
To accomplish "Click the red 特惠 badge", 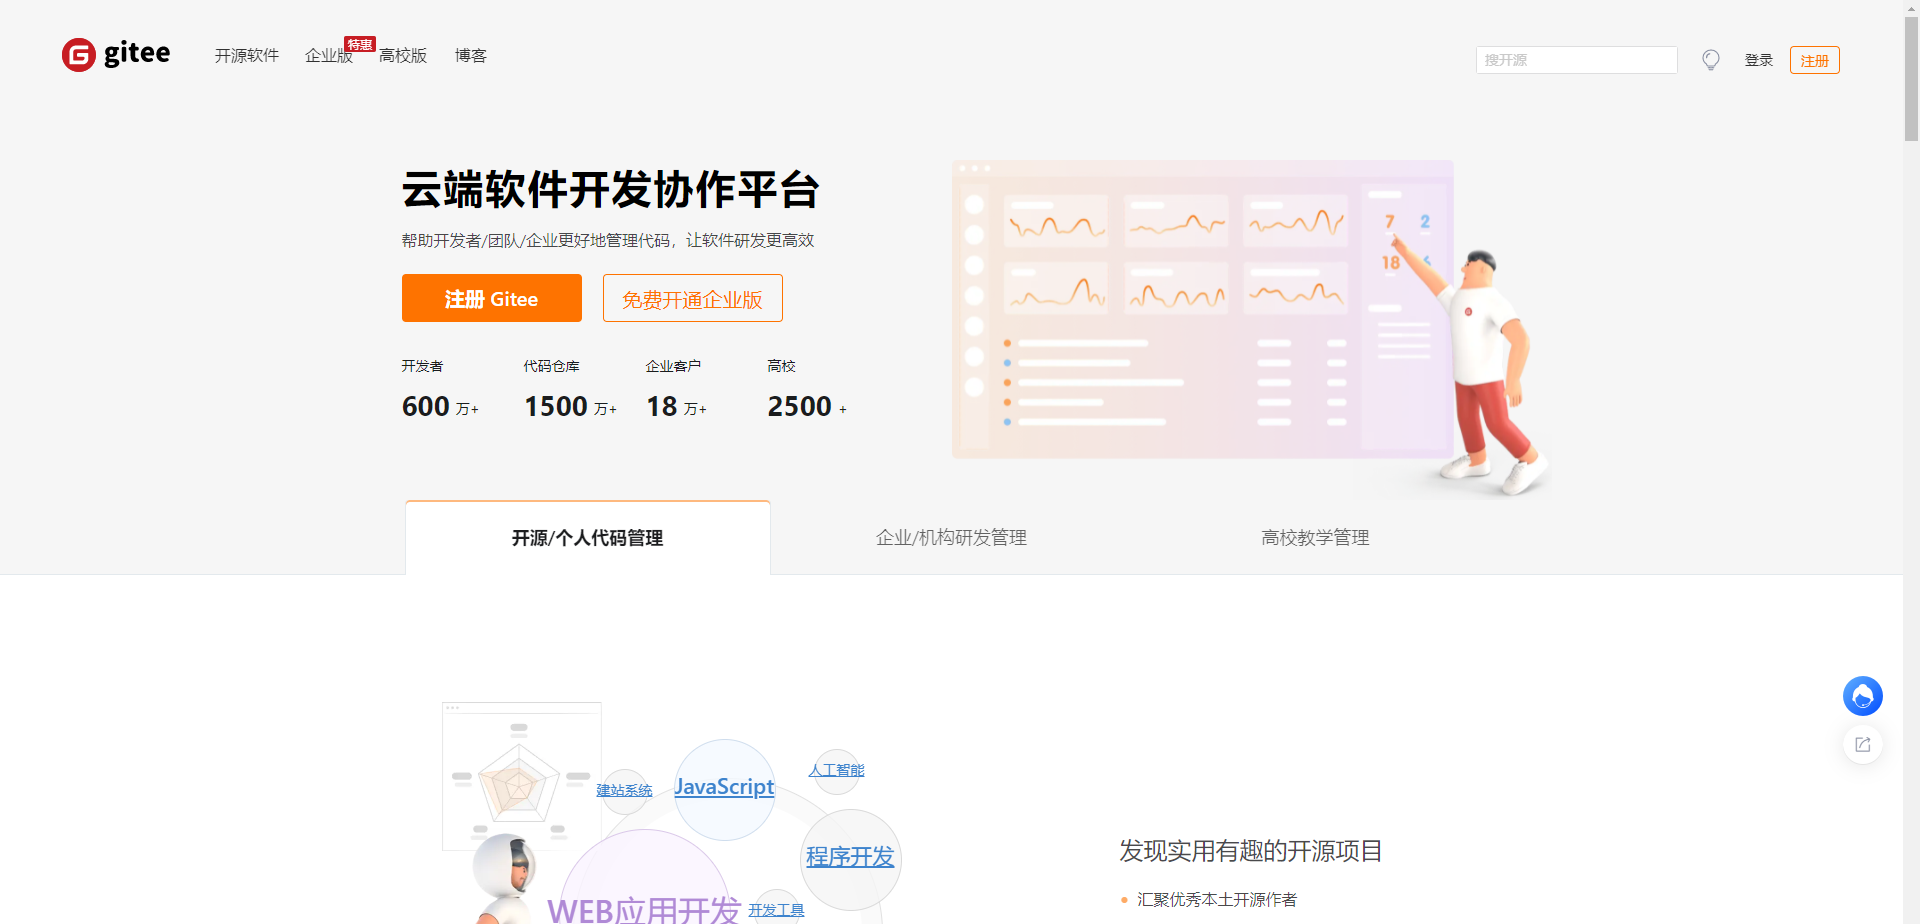I will (359, 44).
